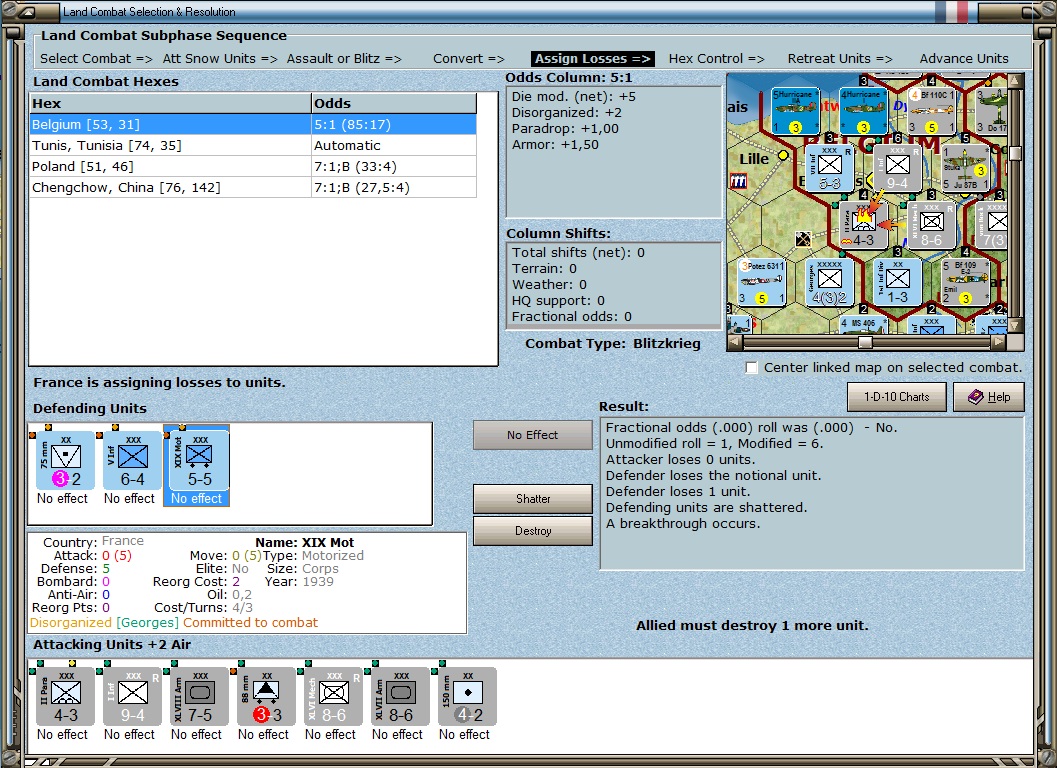Click minimap scroll left arrow
Viewport: 1057px width, 768px height.
[736, 343]
